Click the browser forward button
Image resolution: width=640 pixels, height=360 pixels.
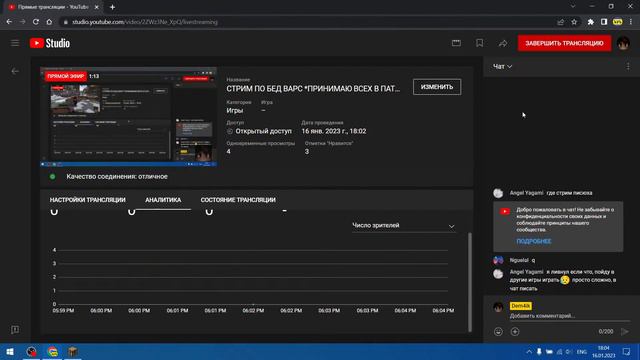[x=22, y=22]
